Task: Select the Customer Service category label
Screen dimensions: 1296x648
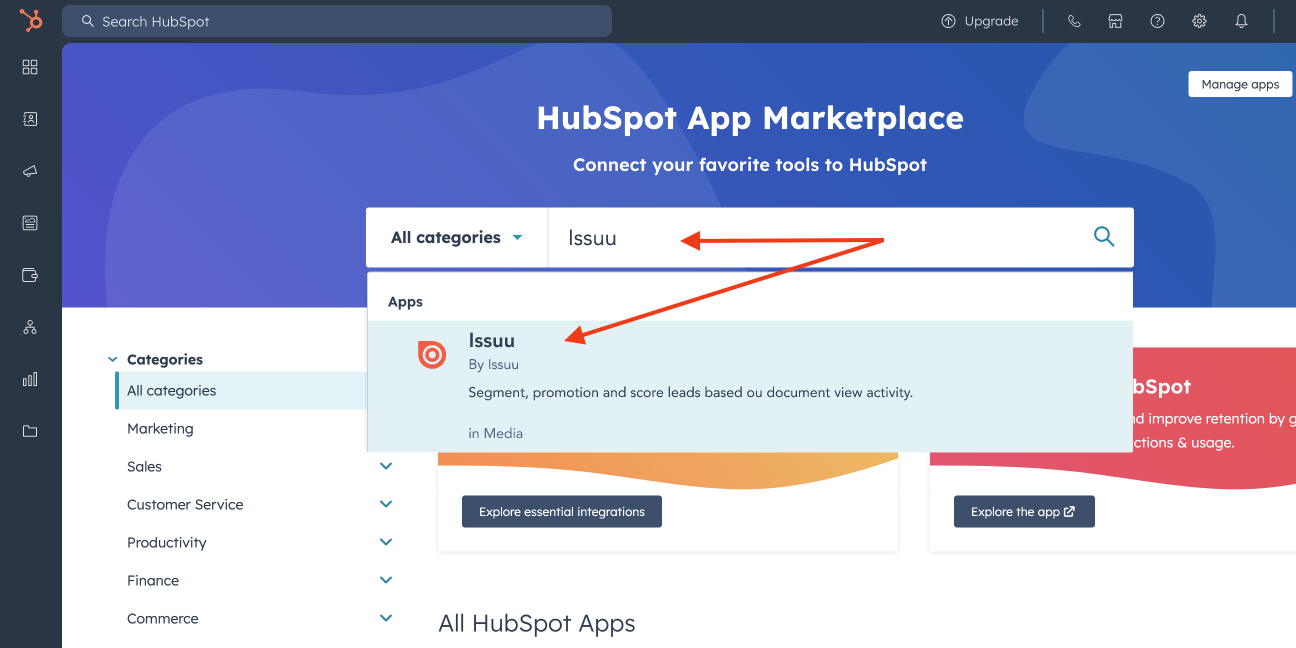Action: (185, 505)
